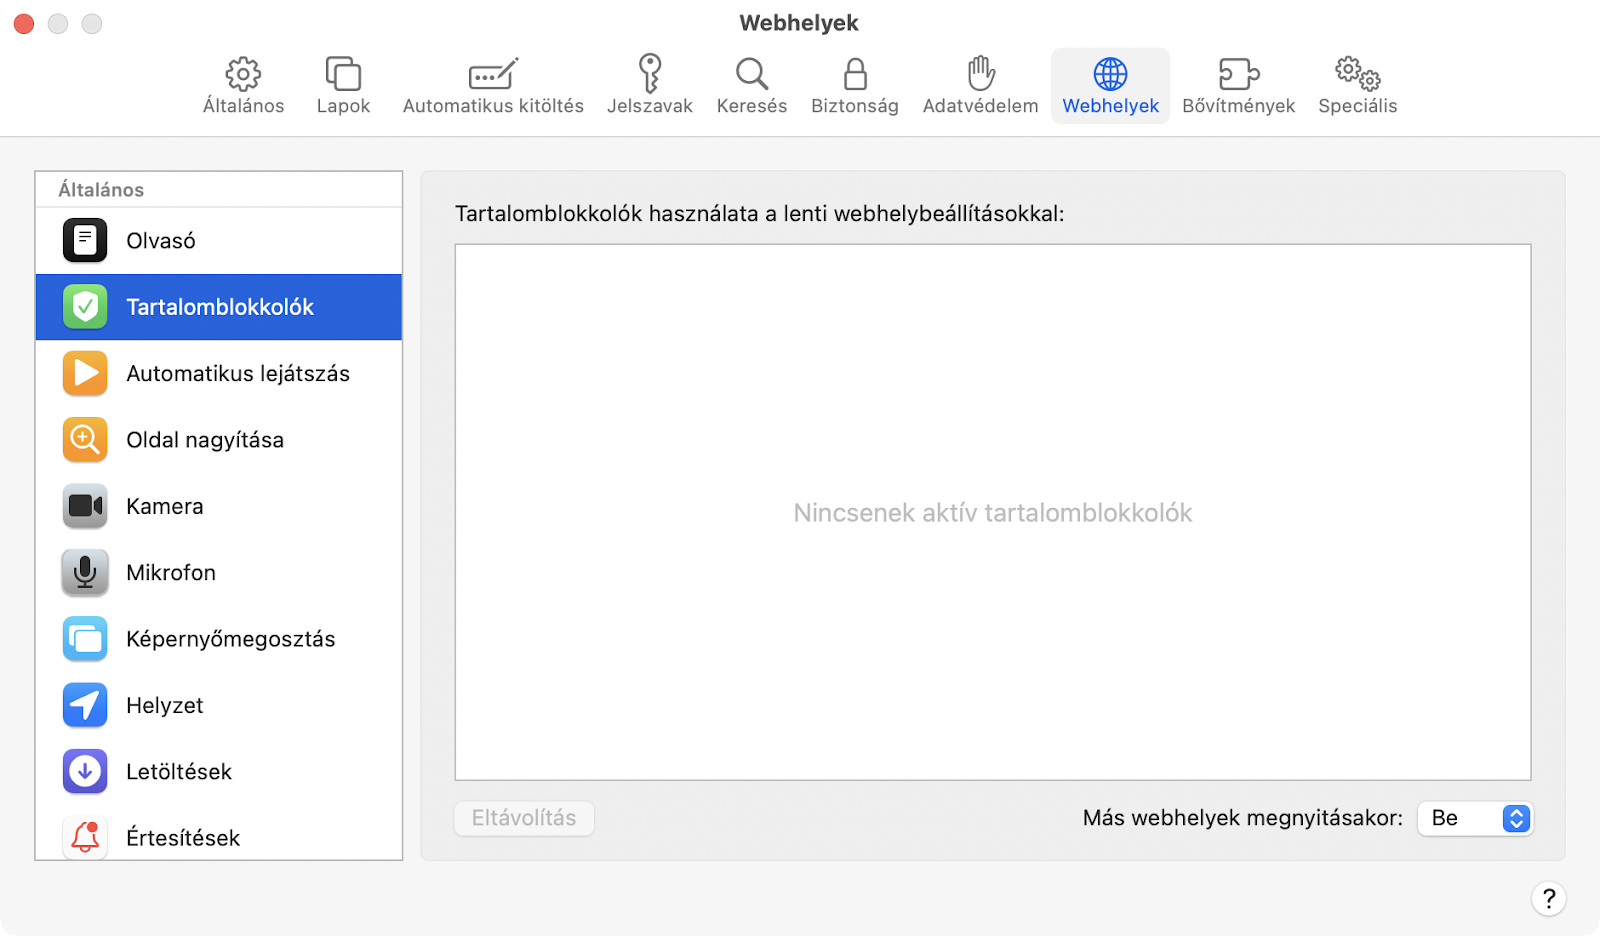The width and height of the screenshot is (1600, 936).
Task: Select Helyzet label in sidebar
Action: 165,705
